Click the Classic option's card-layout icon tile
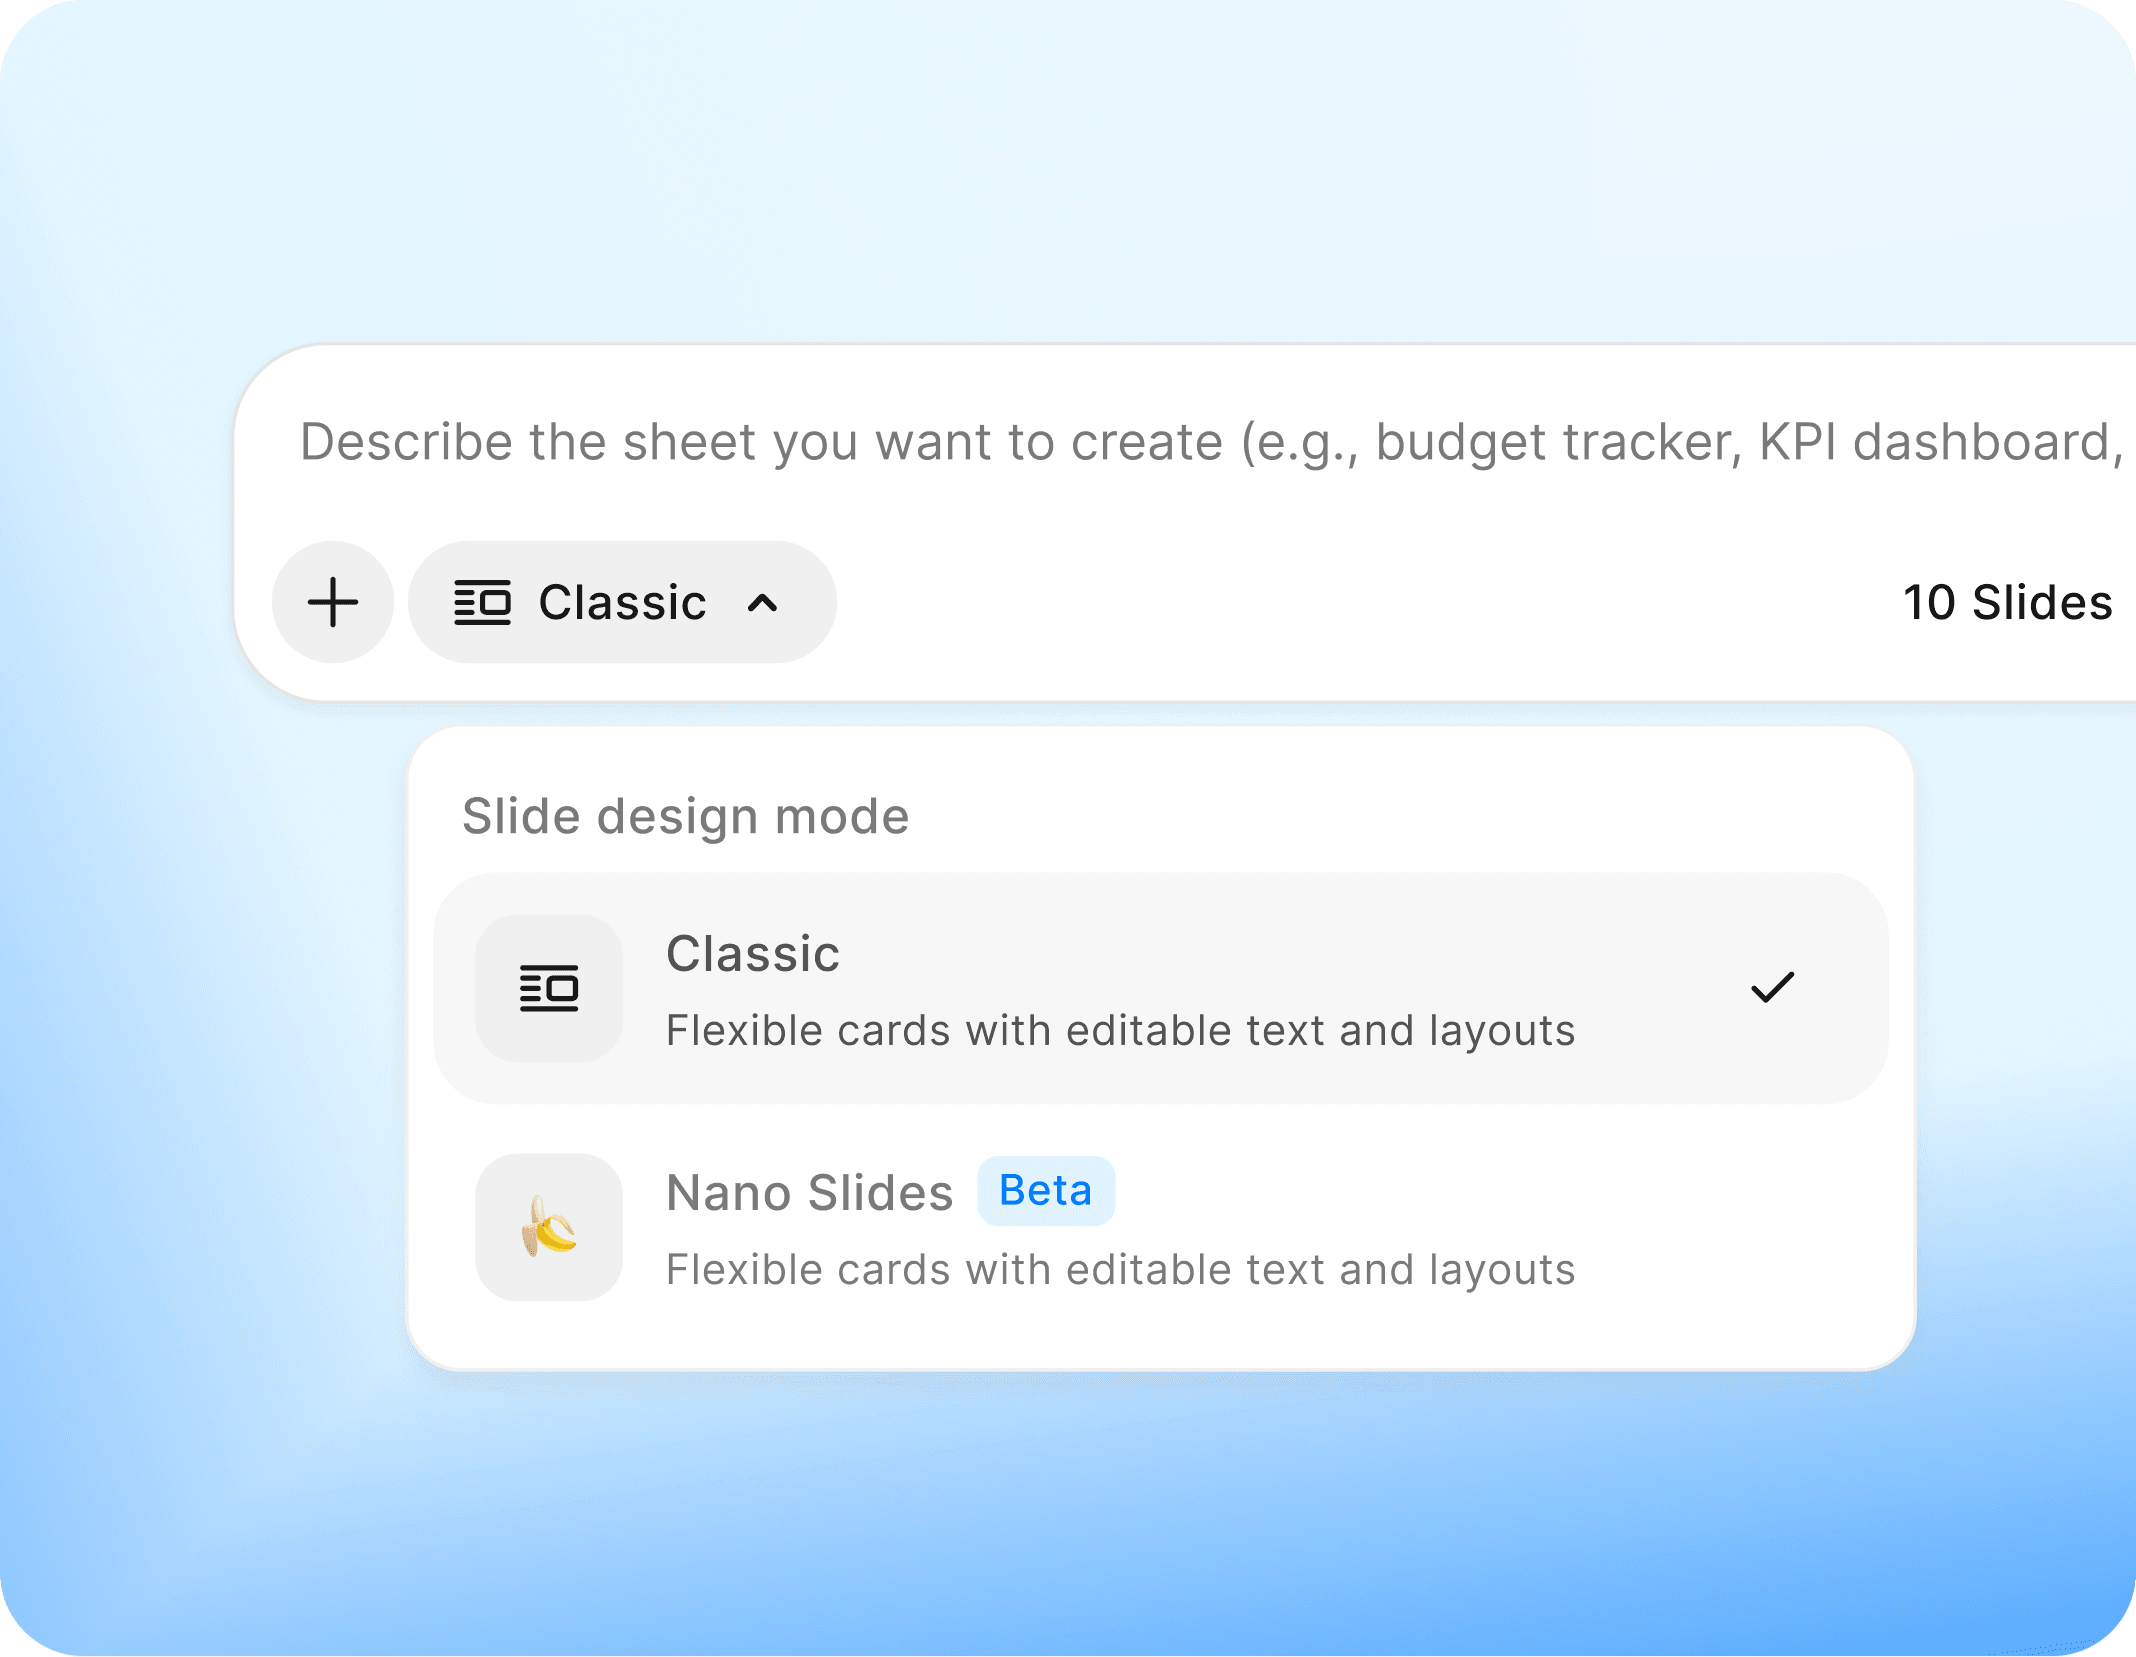Viewport: 2136px width, 1657px height. (x=549, y=988)
